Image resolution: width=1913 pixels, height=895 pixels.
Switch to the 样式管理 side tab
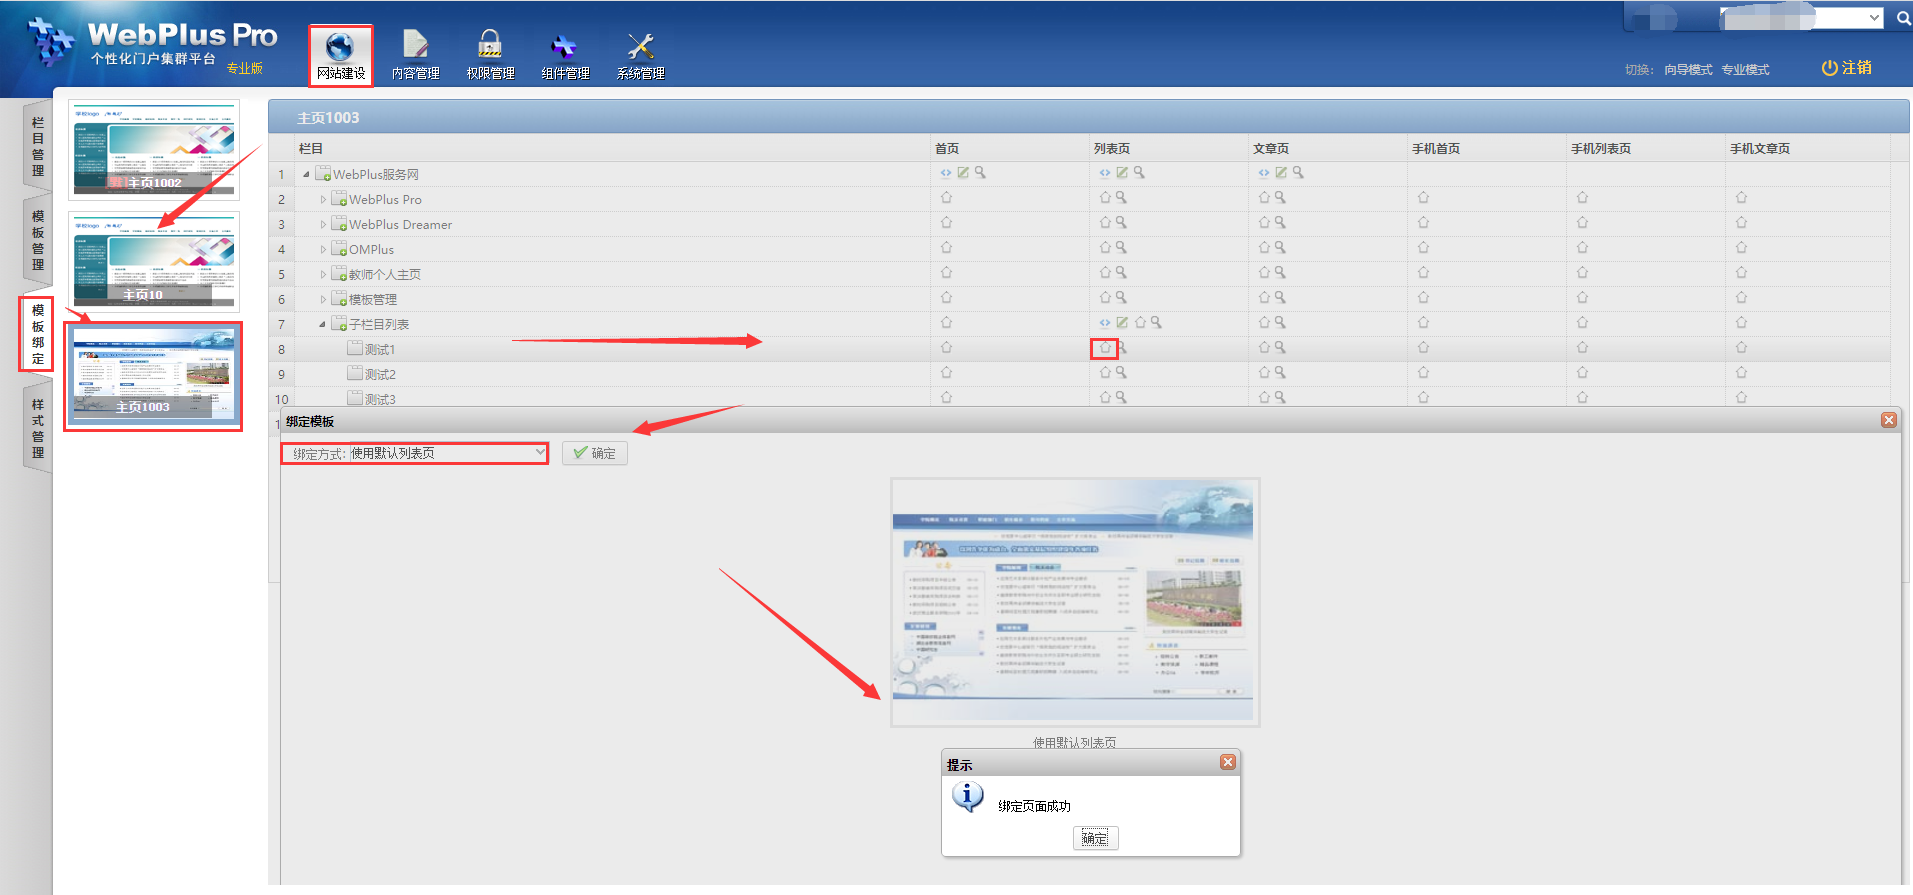38,428
